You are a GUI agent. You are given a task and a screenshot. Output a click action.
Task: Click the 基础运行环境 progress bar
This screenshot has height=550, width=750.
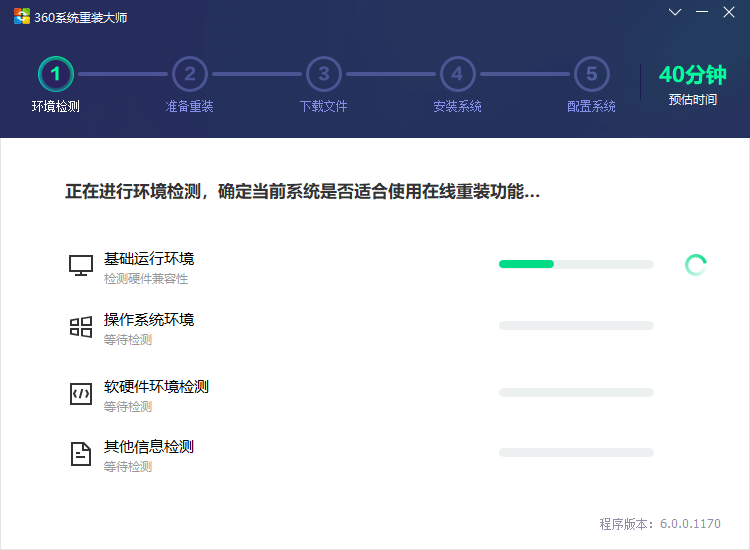[576, 264]
